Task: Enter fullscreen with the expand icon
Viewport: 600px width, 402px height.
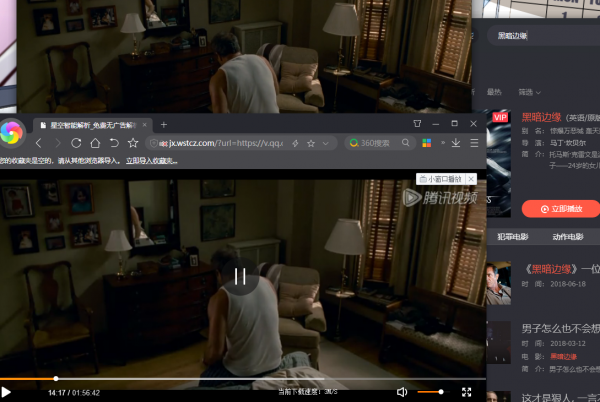Action: pyautogui.click(x=466, y=392)
